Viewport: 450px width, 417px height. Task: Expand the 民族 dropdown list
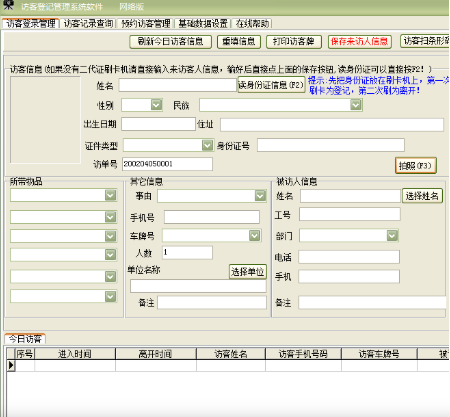coord(356,105)
